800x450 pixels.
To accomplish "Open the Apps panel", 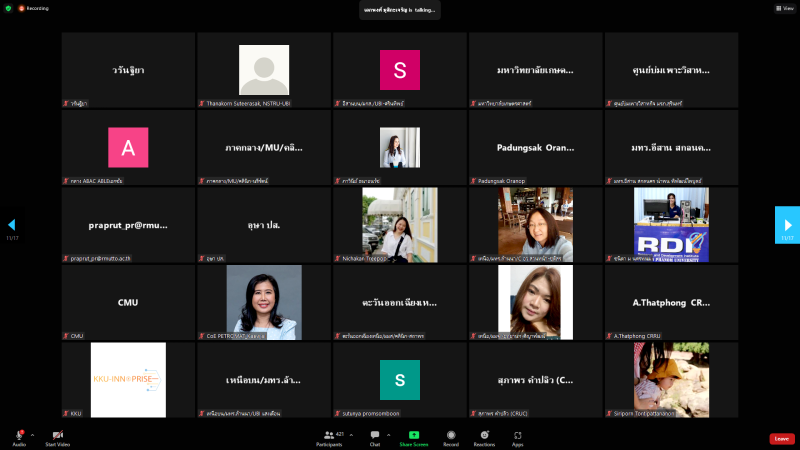I will 518,435.
